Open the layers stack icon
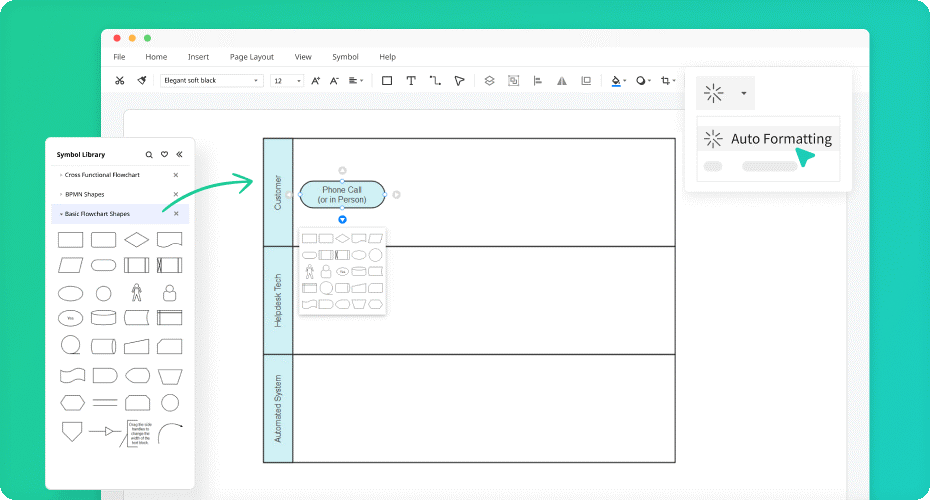Viewport: 930px width, 500px height. point(489,81)
